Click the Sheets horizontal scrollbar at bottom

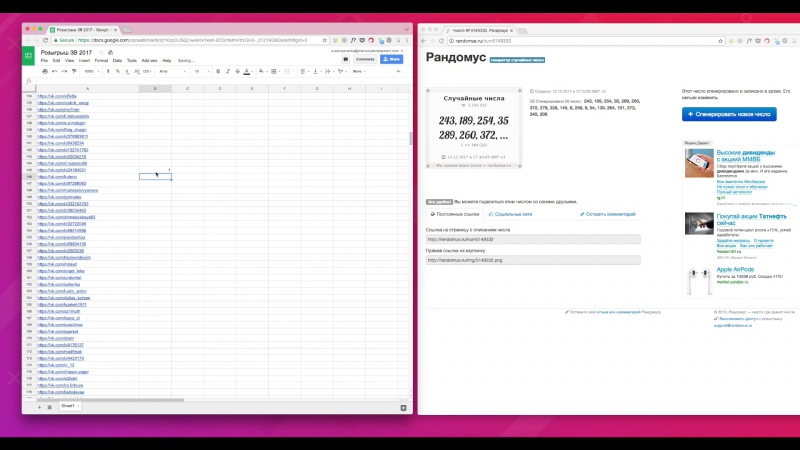(x=108, y=400)
